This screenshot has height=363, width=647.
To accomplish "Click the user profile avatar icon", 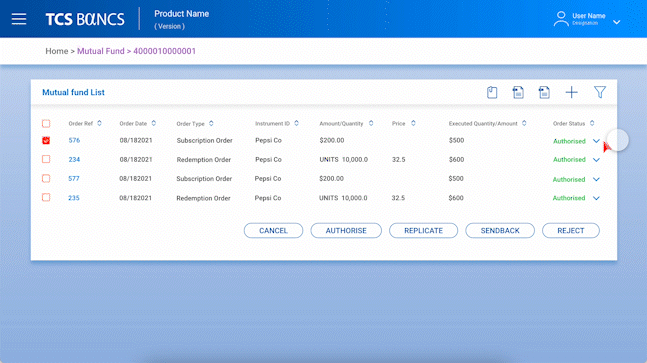I will point(561,19).
